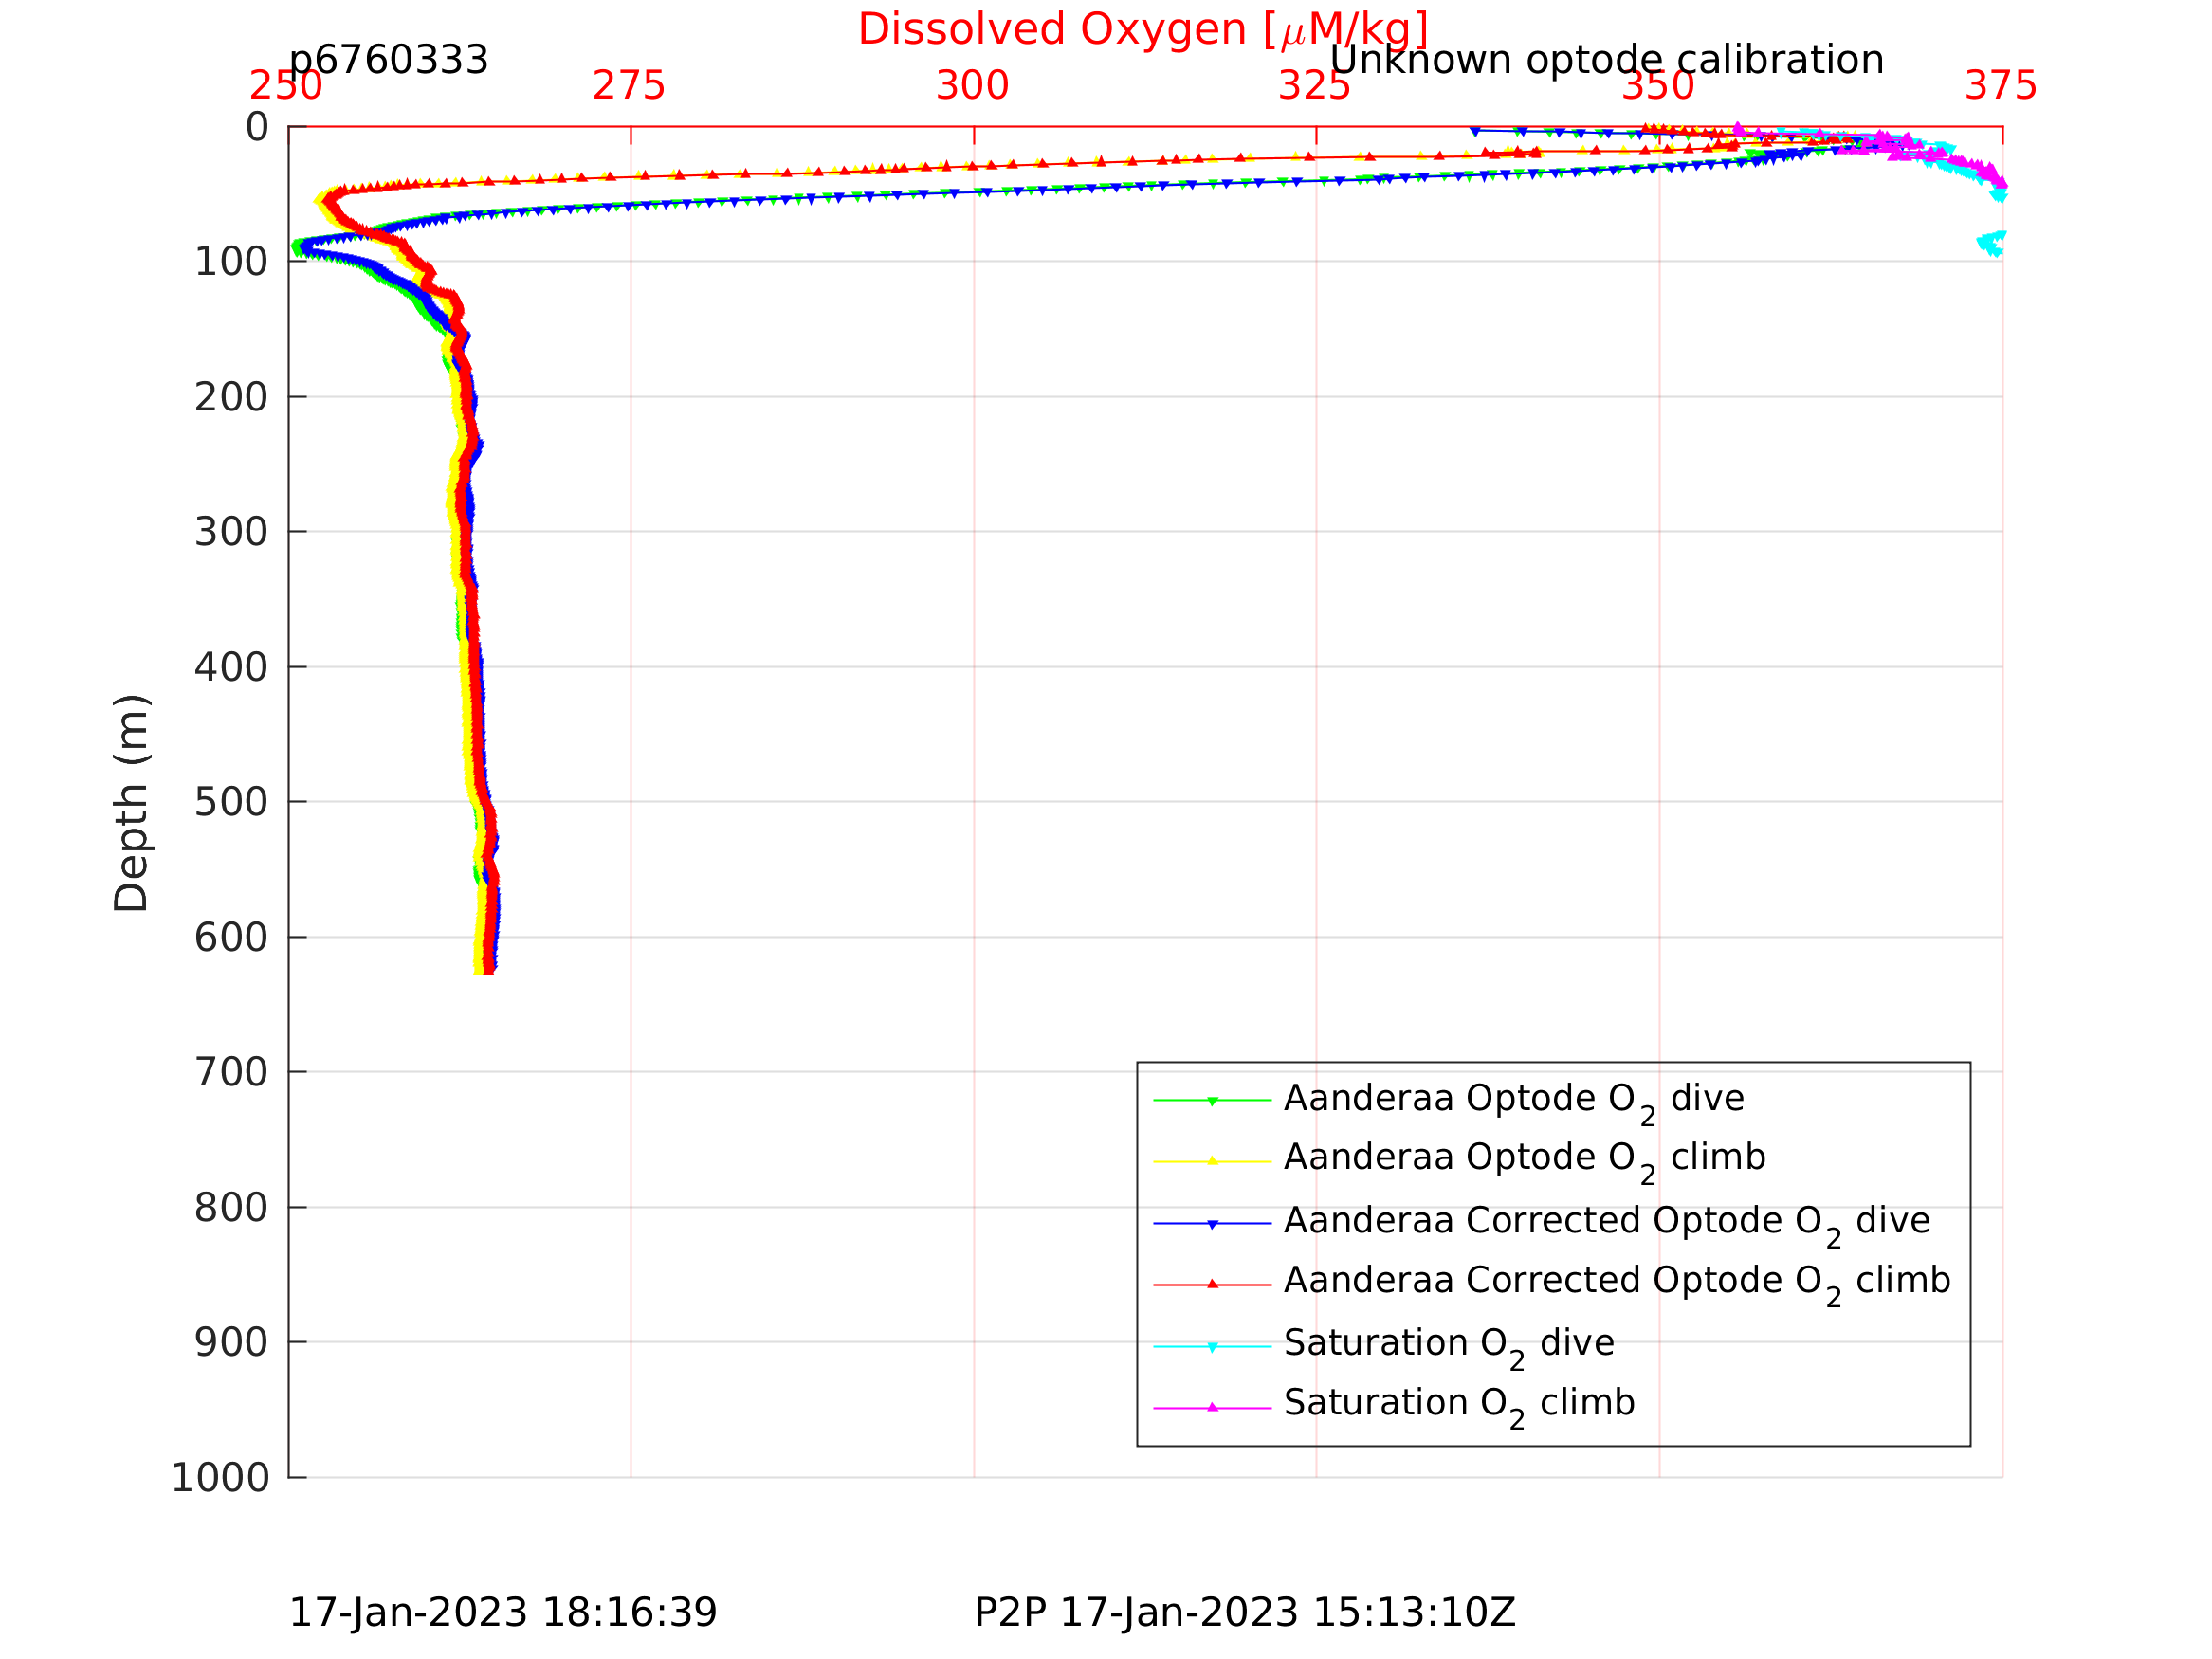Screen dimensions: 2212x1659
Task: Click depth tick label '400'
Action: point(231,667)
